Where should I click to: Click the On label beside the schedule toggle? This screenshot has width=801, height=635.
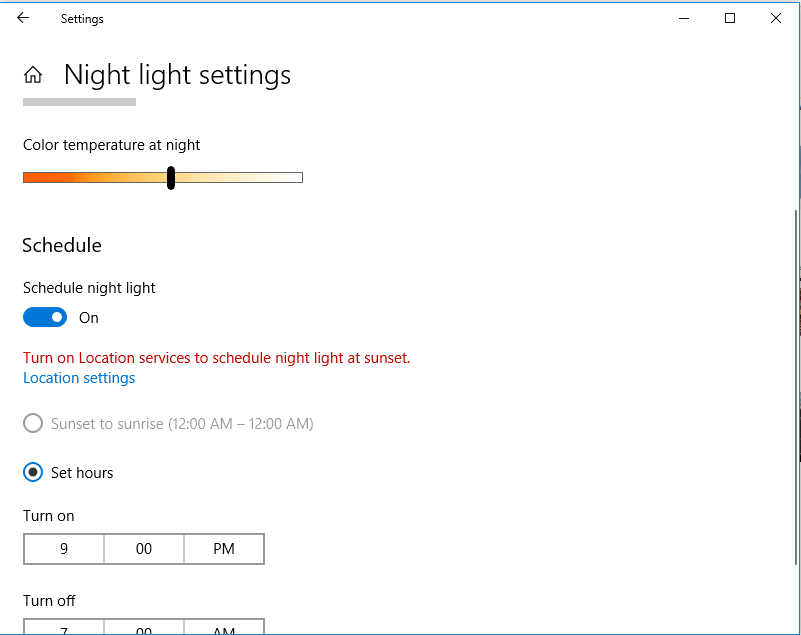(89, 318)
